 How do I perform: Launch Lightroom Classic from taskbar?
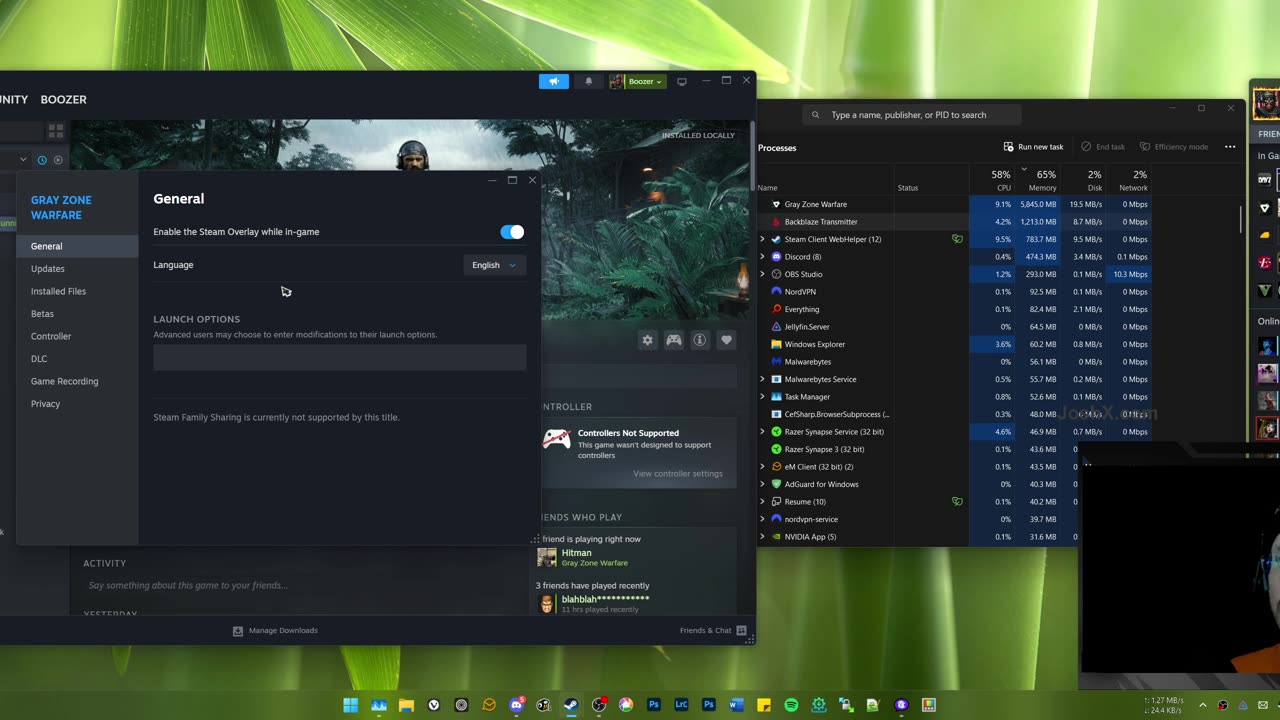(x=681, y=705)
